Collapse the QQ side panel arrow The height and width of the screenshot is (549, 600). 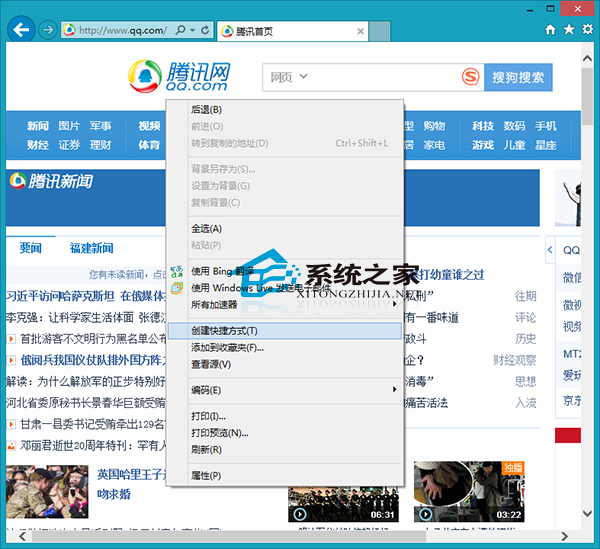click(550, 250)
